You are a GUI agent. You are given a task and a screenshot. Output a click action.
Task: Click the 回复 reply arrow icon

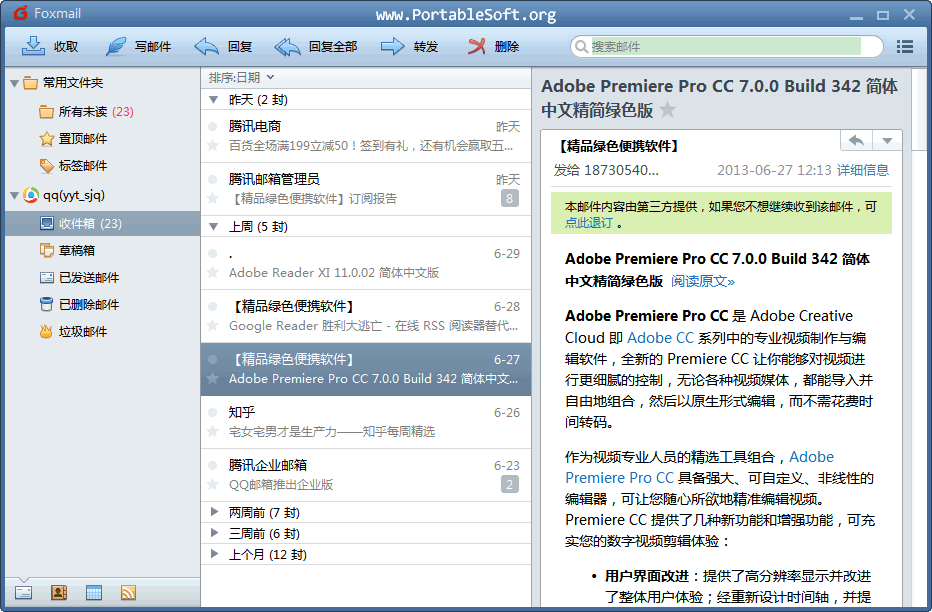[207, 46]
